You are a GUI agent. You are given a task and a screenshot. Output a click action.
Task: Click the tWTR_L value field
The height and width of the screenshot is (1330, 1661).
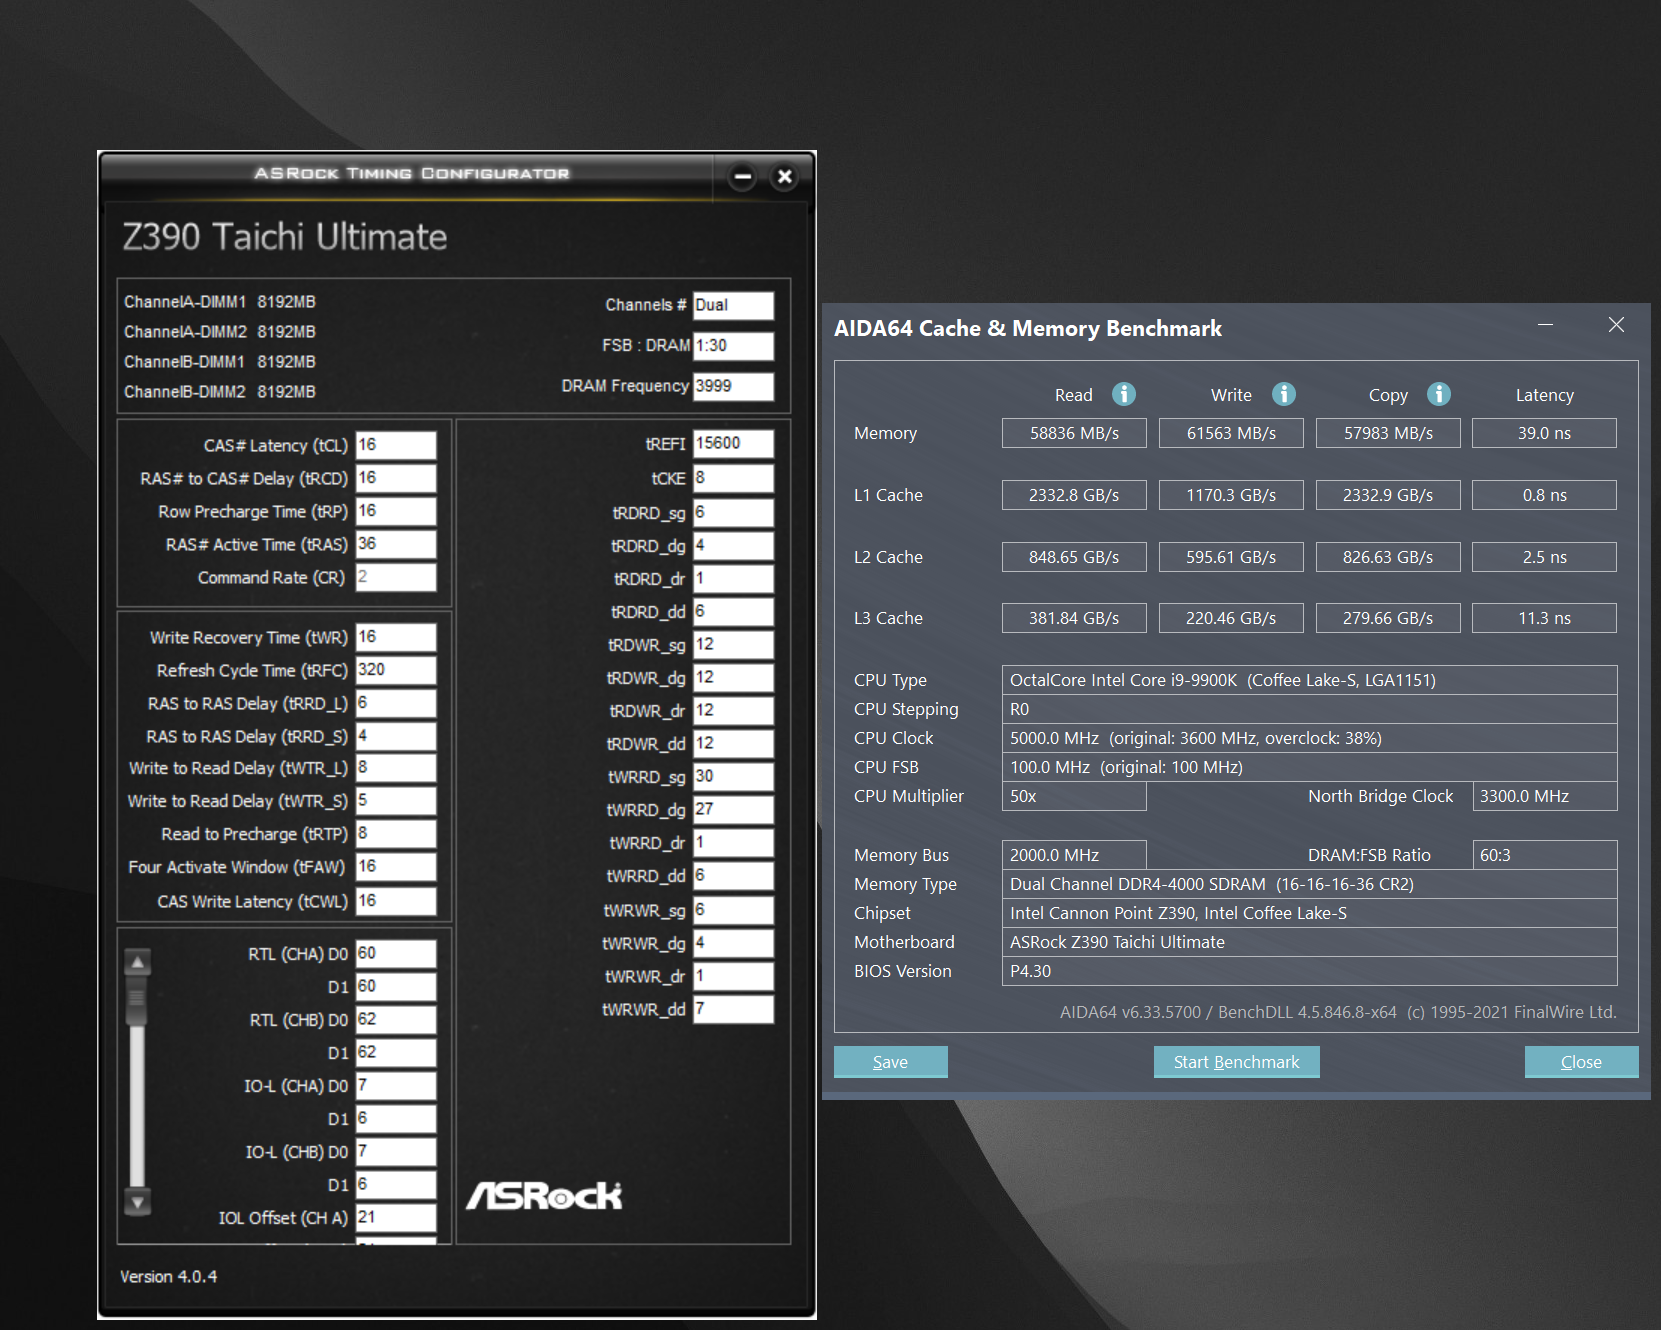pyautogui.click(x=396, y=768)
